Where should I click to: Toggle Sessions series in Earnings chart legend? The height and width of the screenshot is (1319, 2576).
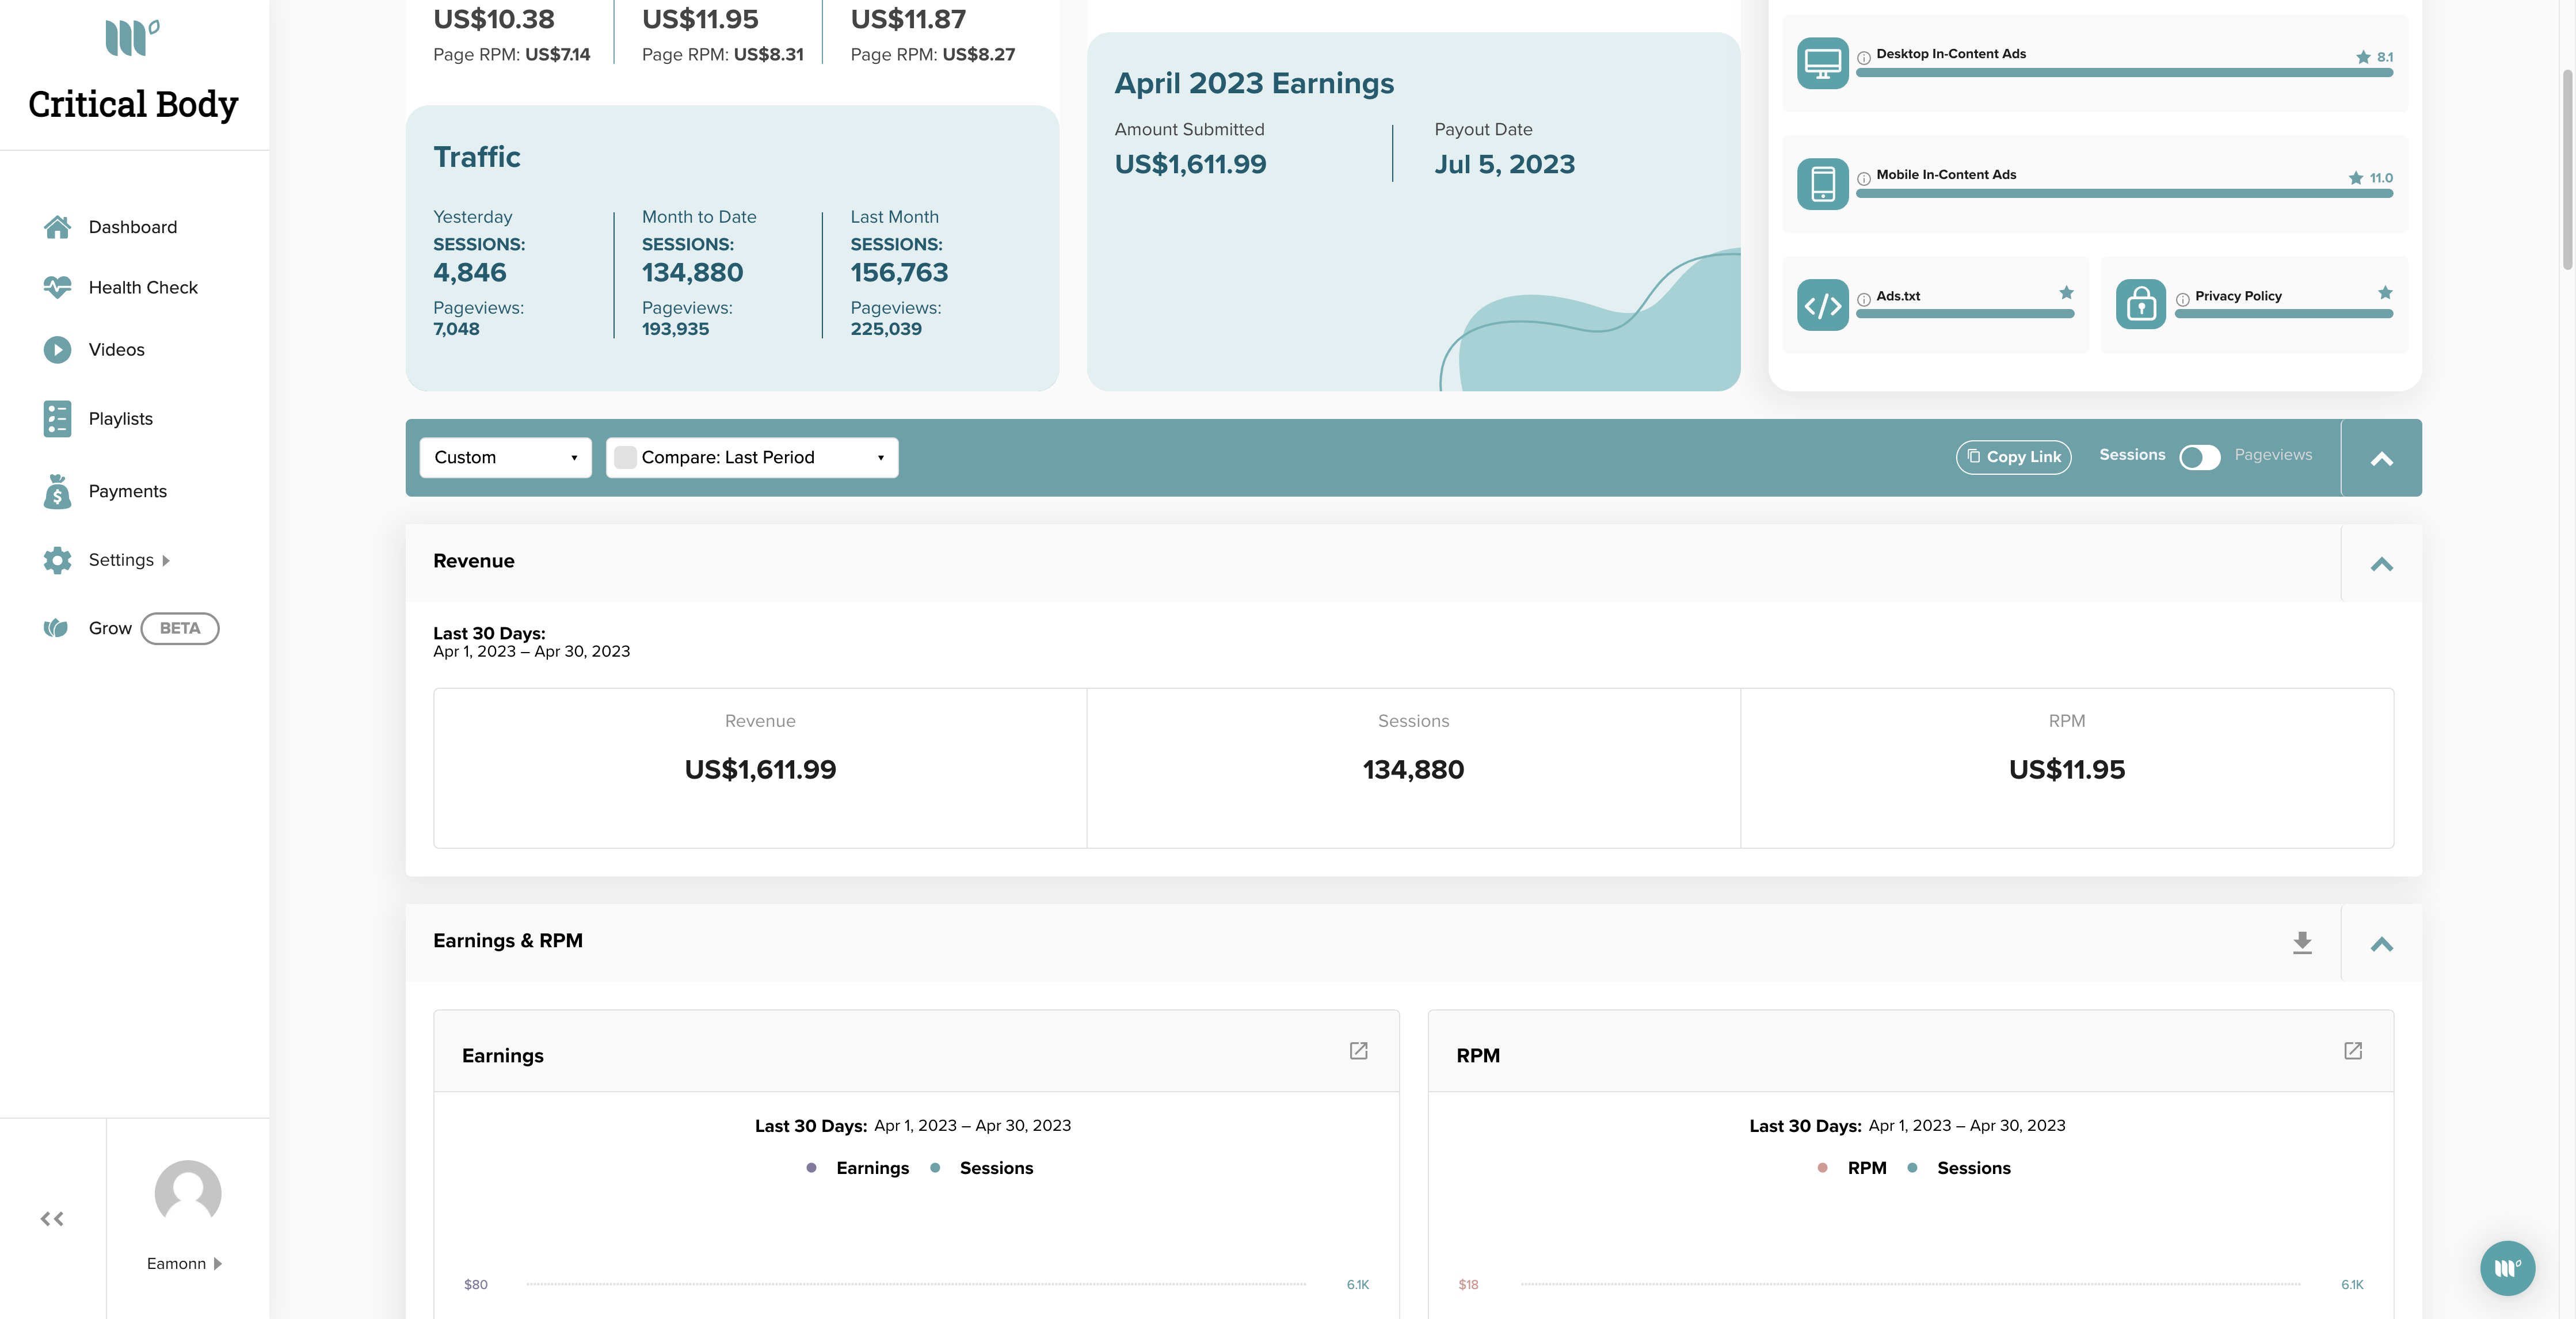(981, 1168)
